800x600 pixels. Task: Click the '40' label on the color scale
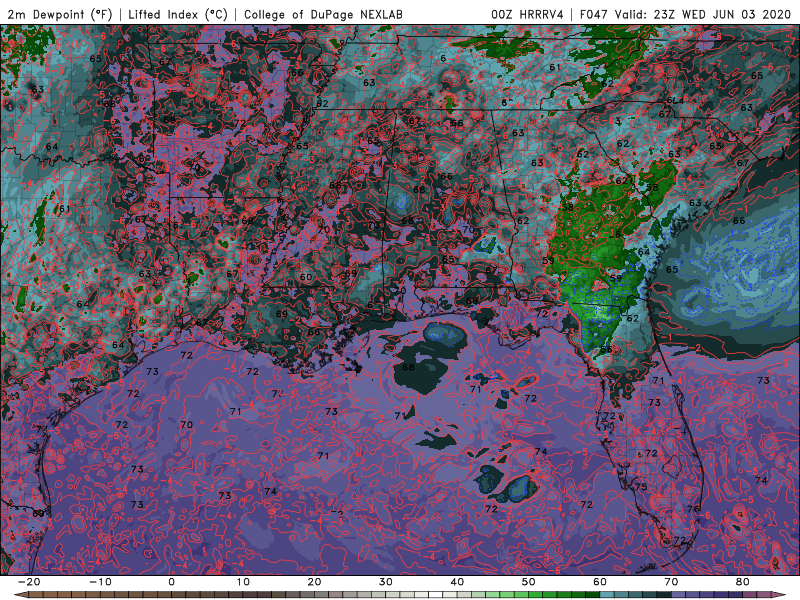457,582
